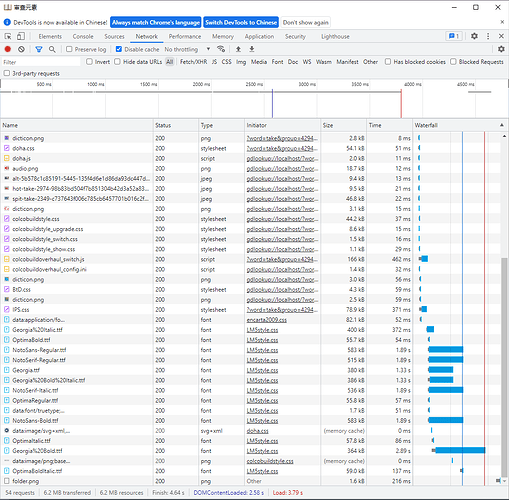Enable the Preserve log checkbox
Image resolution: width=509 pixels, height=500 pixels.
(69, 49)
